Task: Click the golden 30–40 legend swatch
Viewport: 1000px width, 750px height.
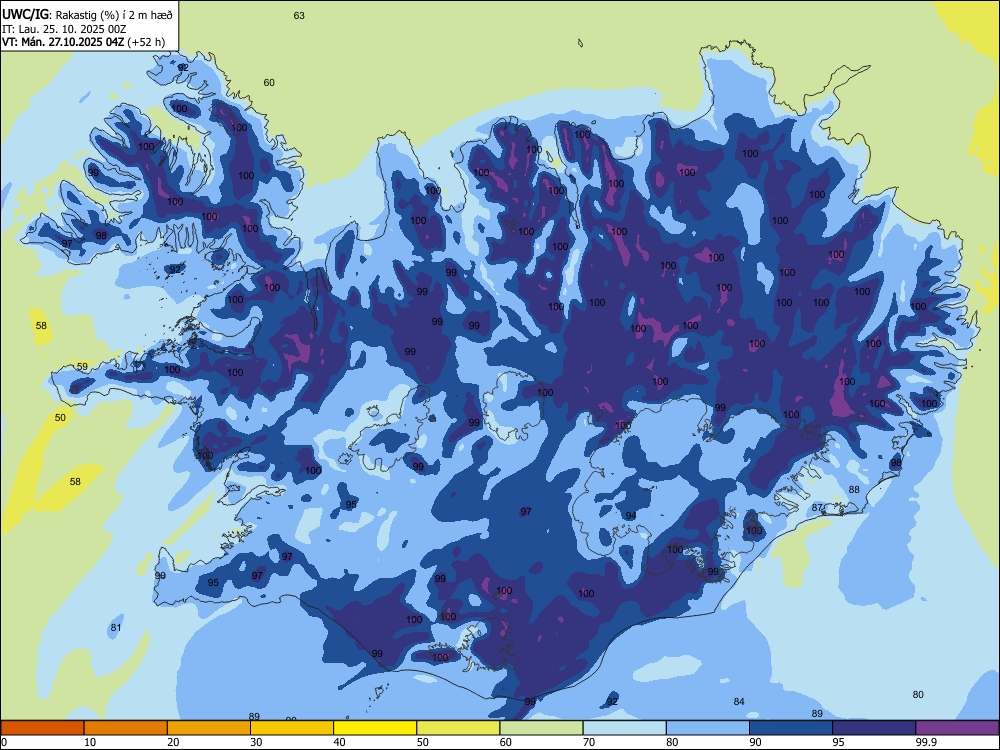Action: coord(292,728)
